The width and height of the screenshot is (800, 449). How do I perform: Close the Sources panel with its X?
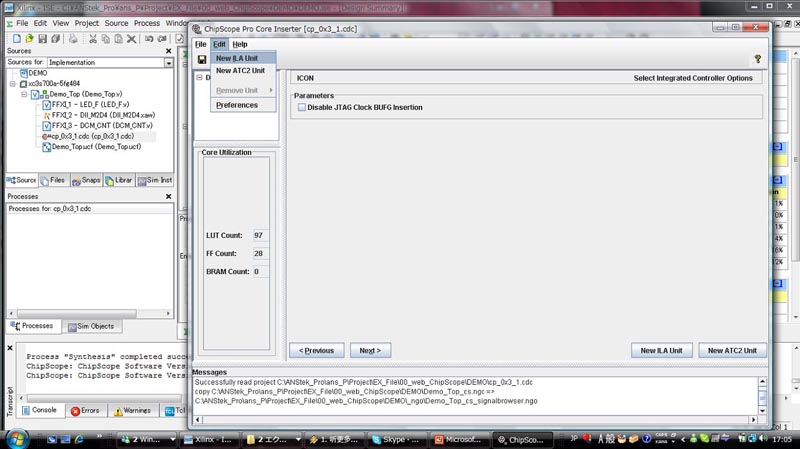click(x=169, y=51)
